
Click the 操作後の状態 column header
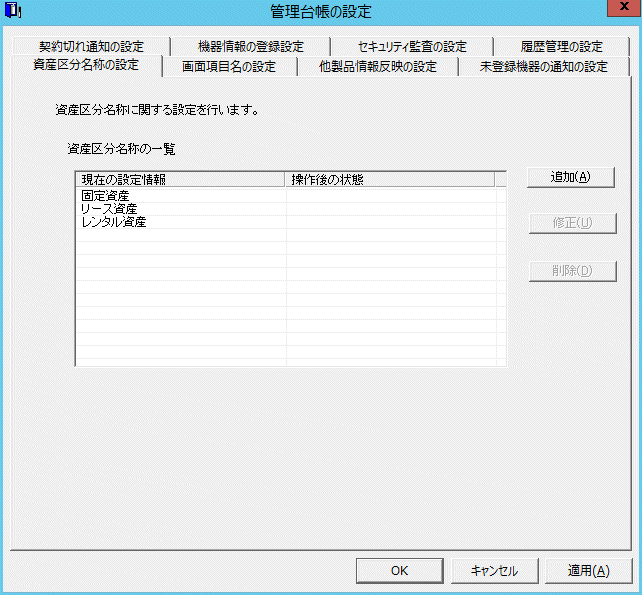[390, 179]
